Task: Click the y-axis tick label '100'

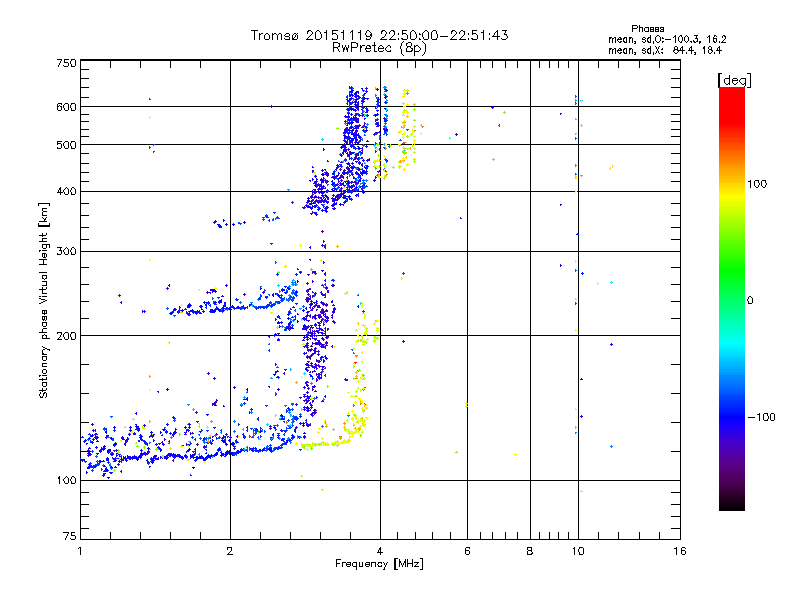Action: point(66,481)
